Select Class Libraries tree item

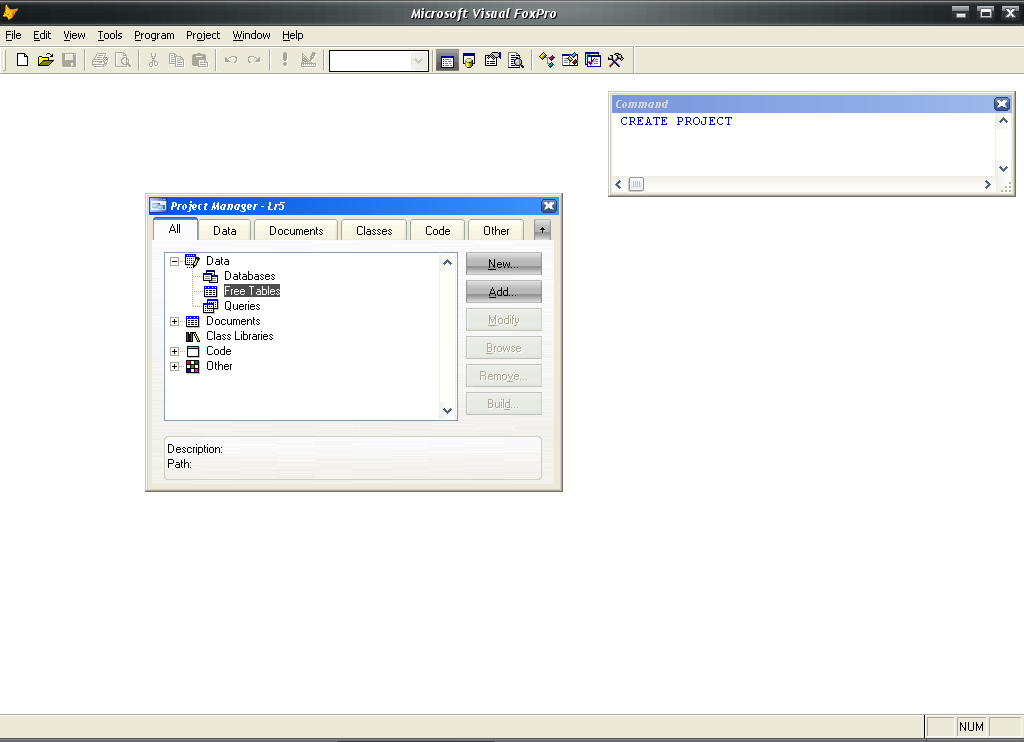click(x=240, y=336)
